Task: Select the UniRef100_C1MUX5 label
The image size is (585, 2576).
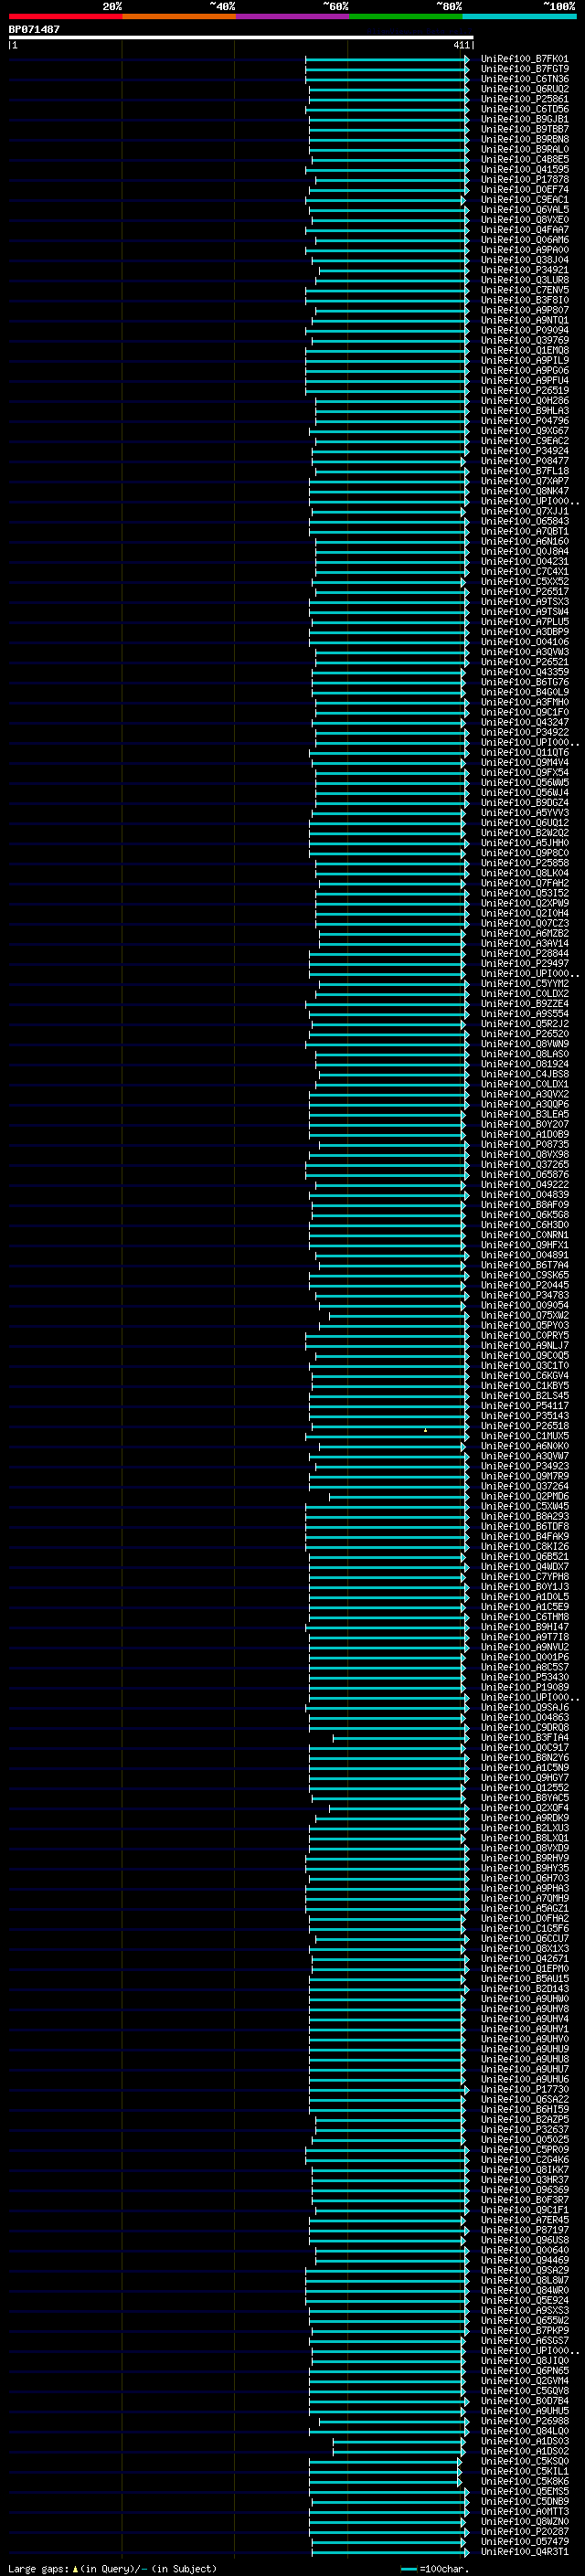Action: 525,1436
